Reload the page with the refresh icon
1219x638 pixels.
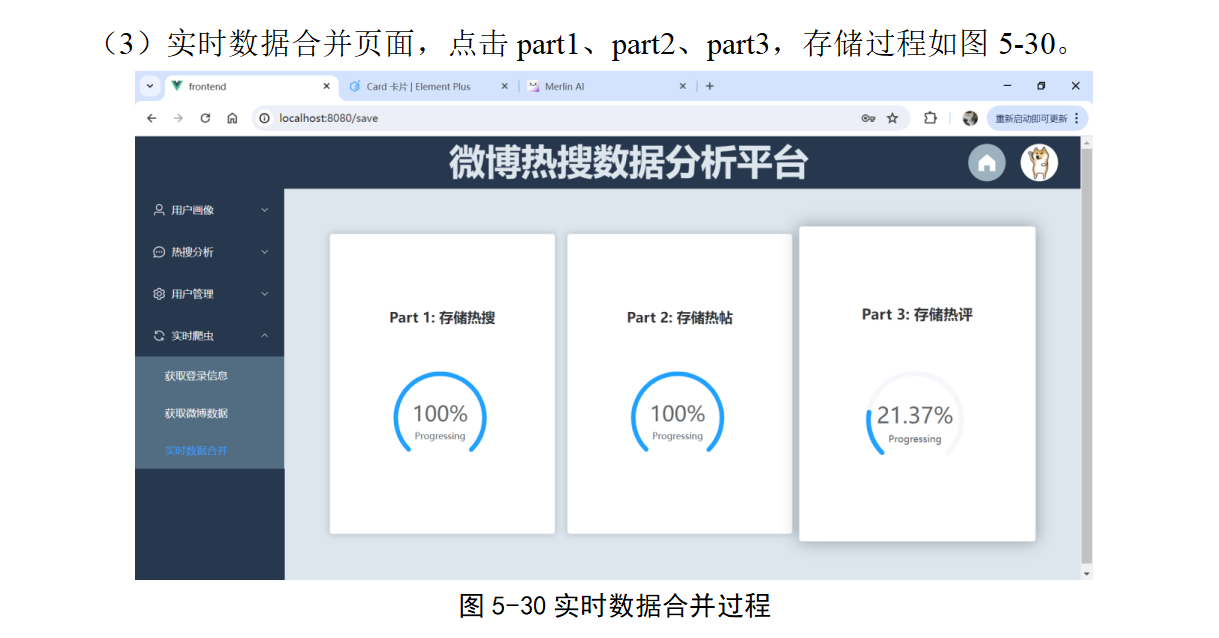pos(205,118)
